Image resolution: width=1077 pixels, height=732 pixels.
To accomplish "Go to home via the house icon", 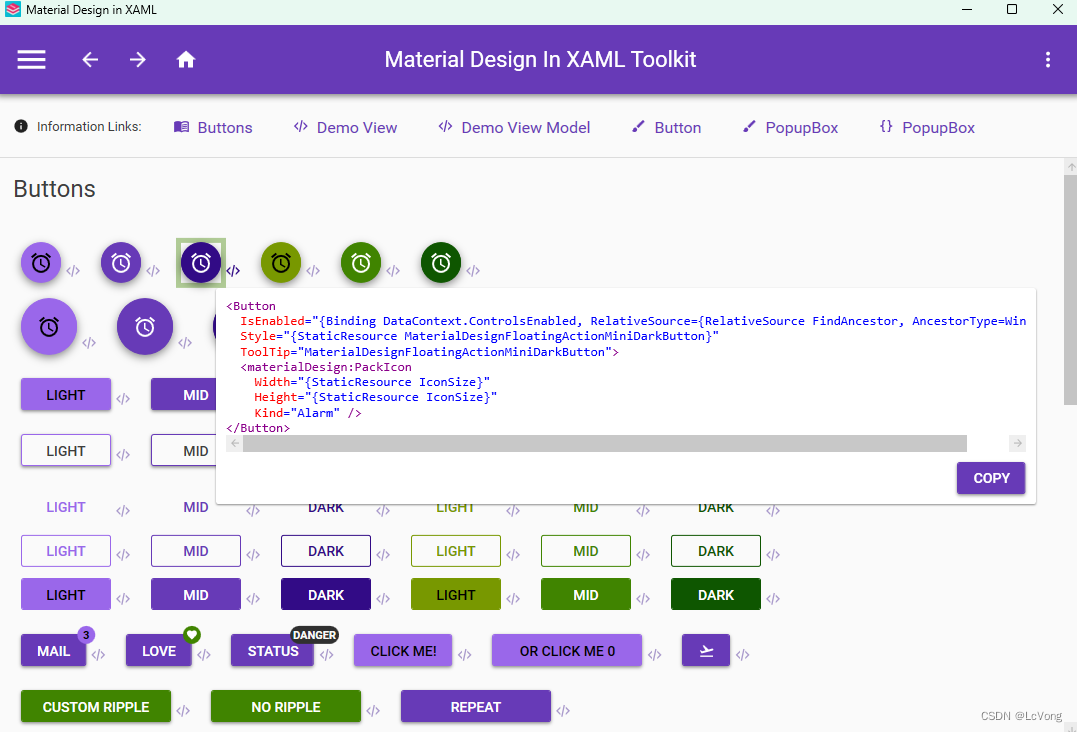I will click(186, 59).
